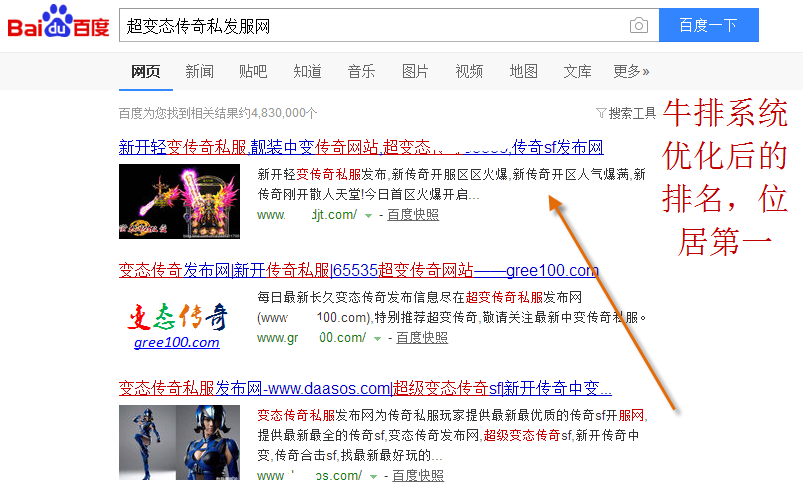803x487 pixels.
Task: Open the 音乐 tab
Action: click(x=361, y=71)
